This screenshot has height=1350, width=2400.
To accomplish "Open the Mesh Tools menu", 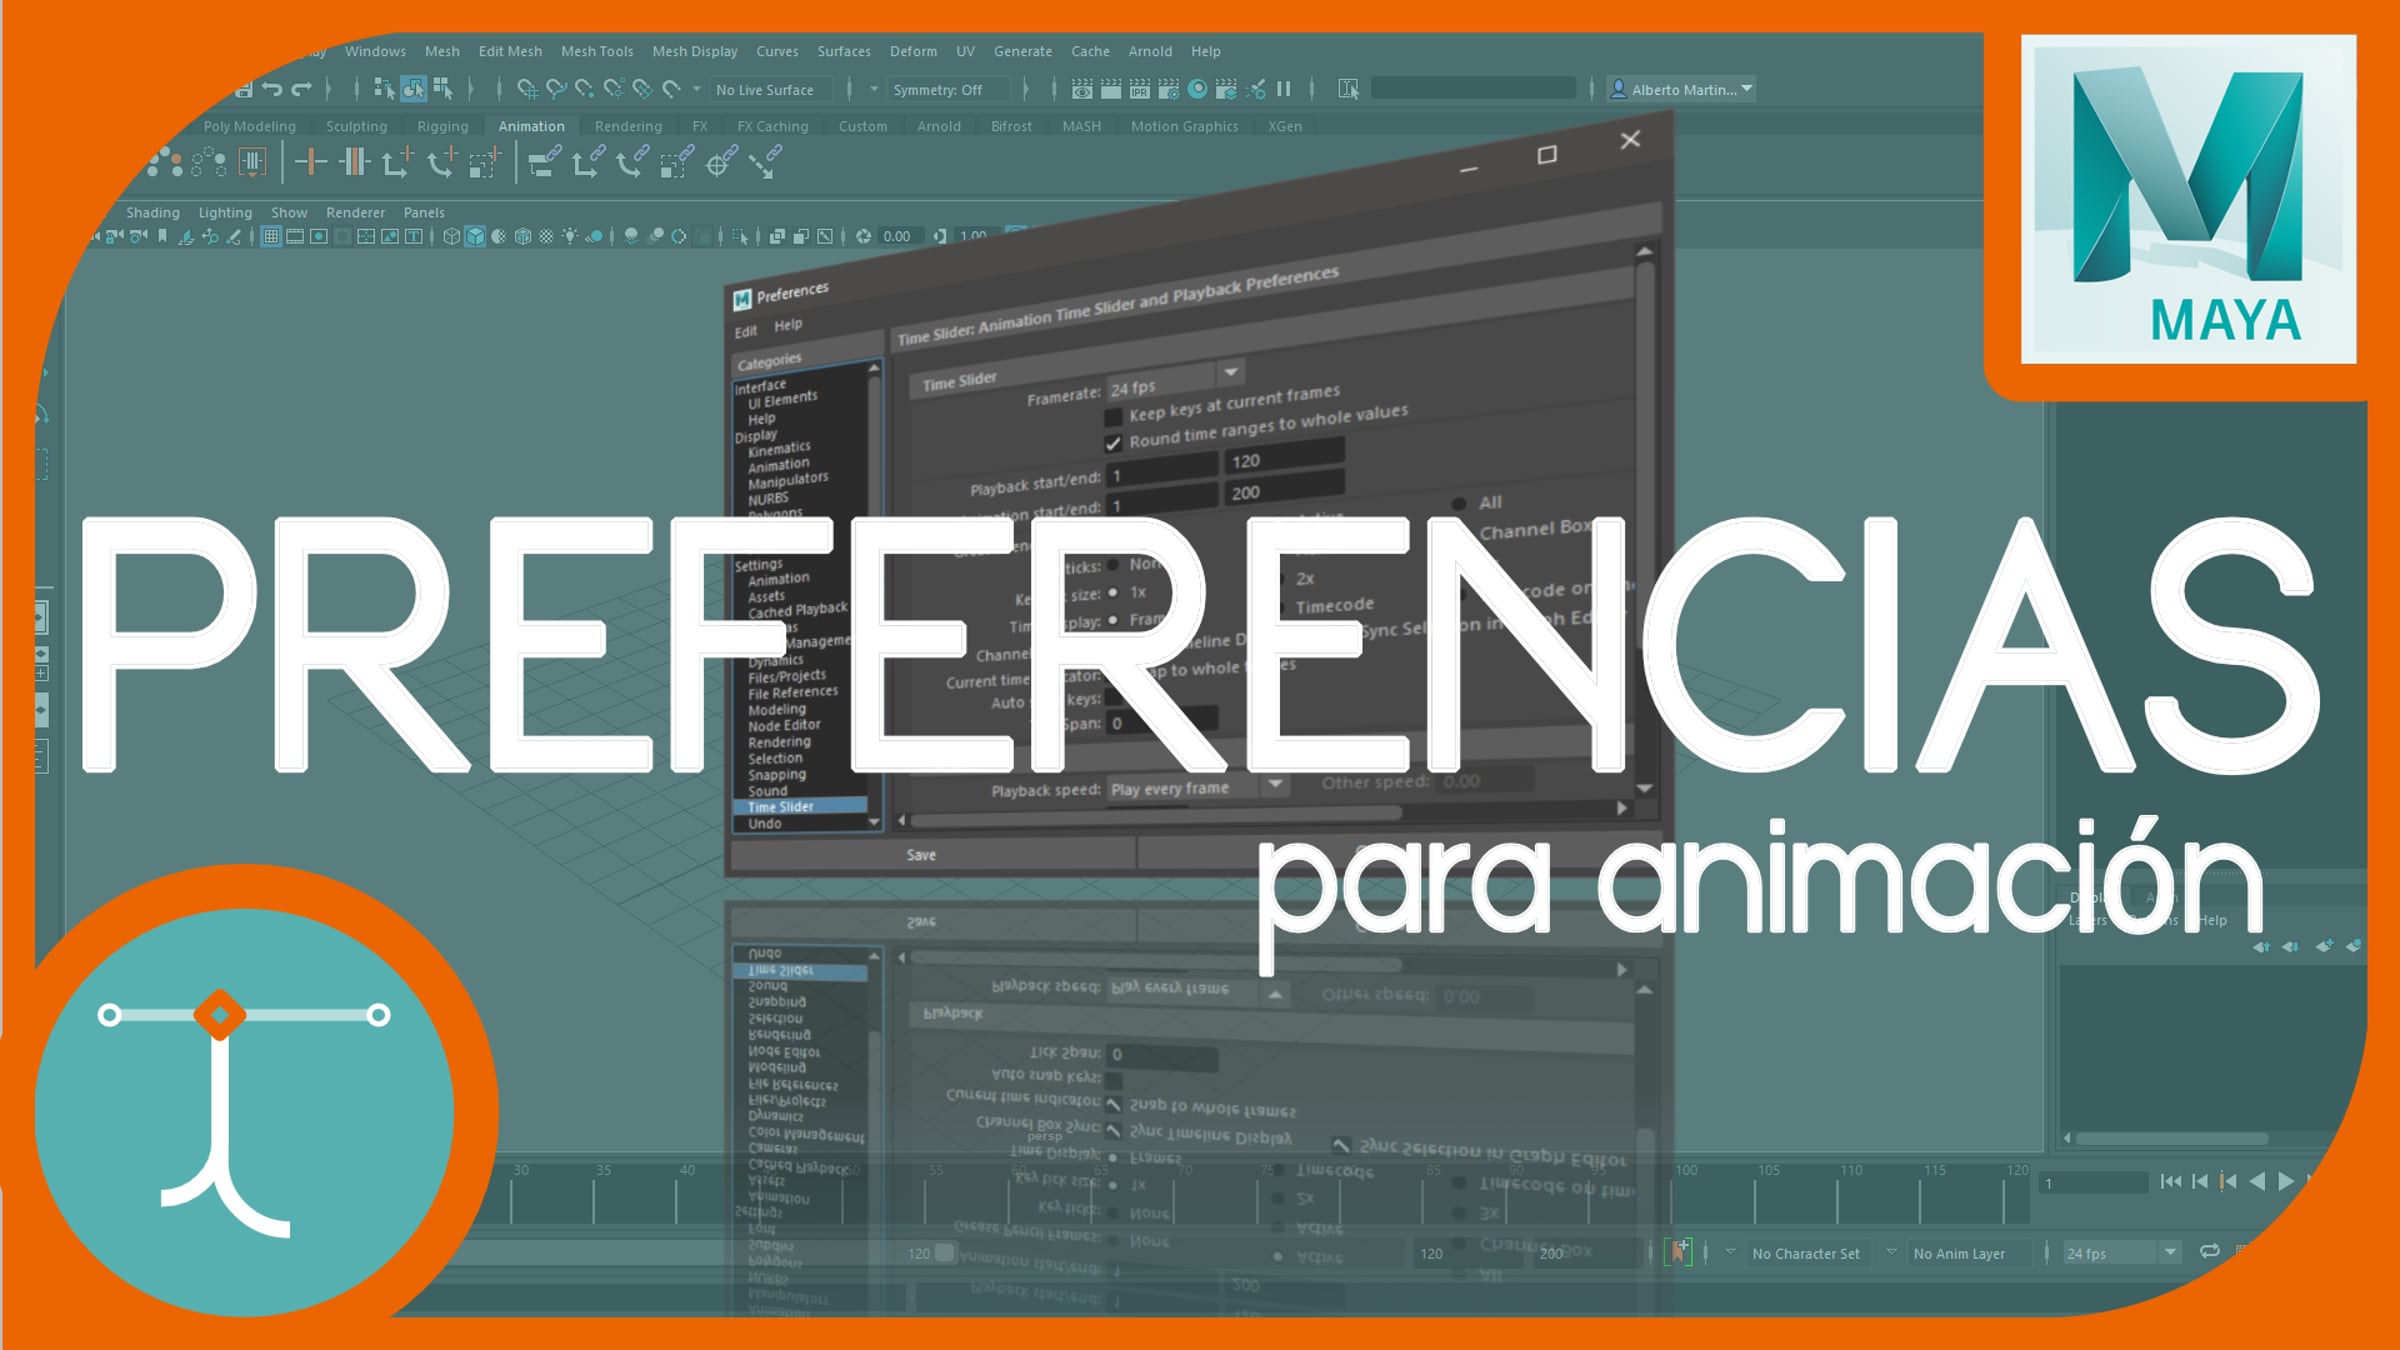I will pyautogui.click(x=596, y=51).
